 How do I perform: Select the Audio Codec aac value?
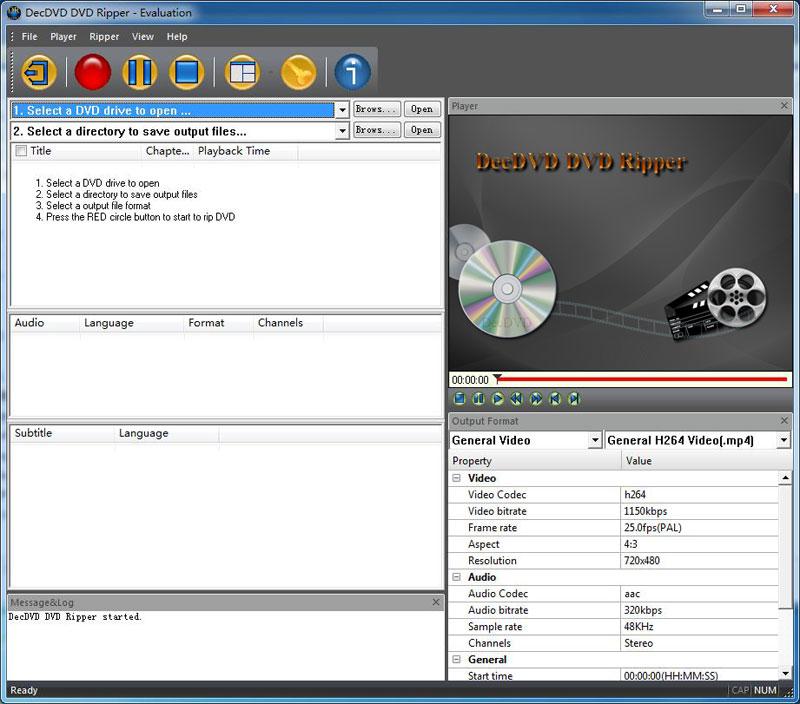point(699,594)
